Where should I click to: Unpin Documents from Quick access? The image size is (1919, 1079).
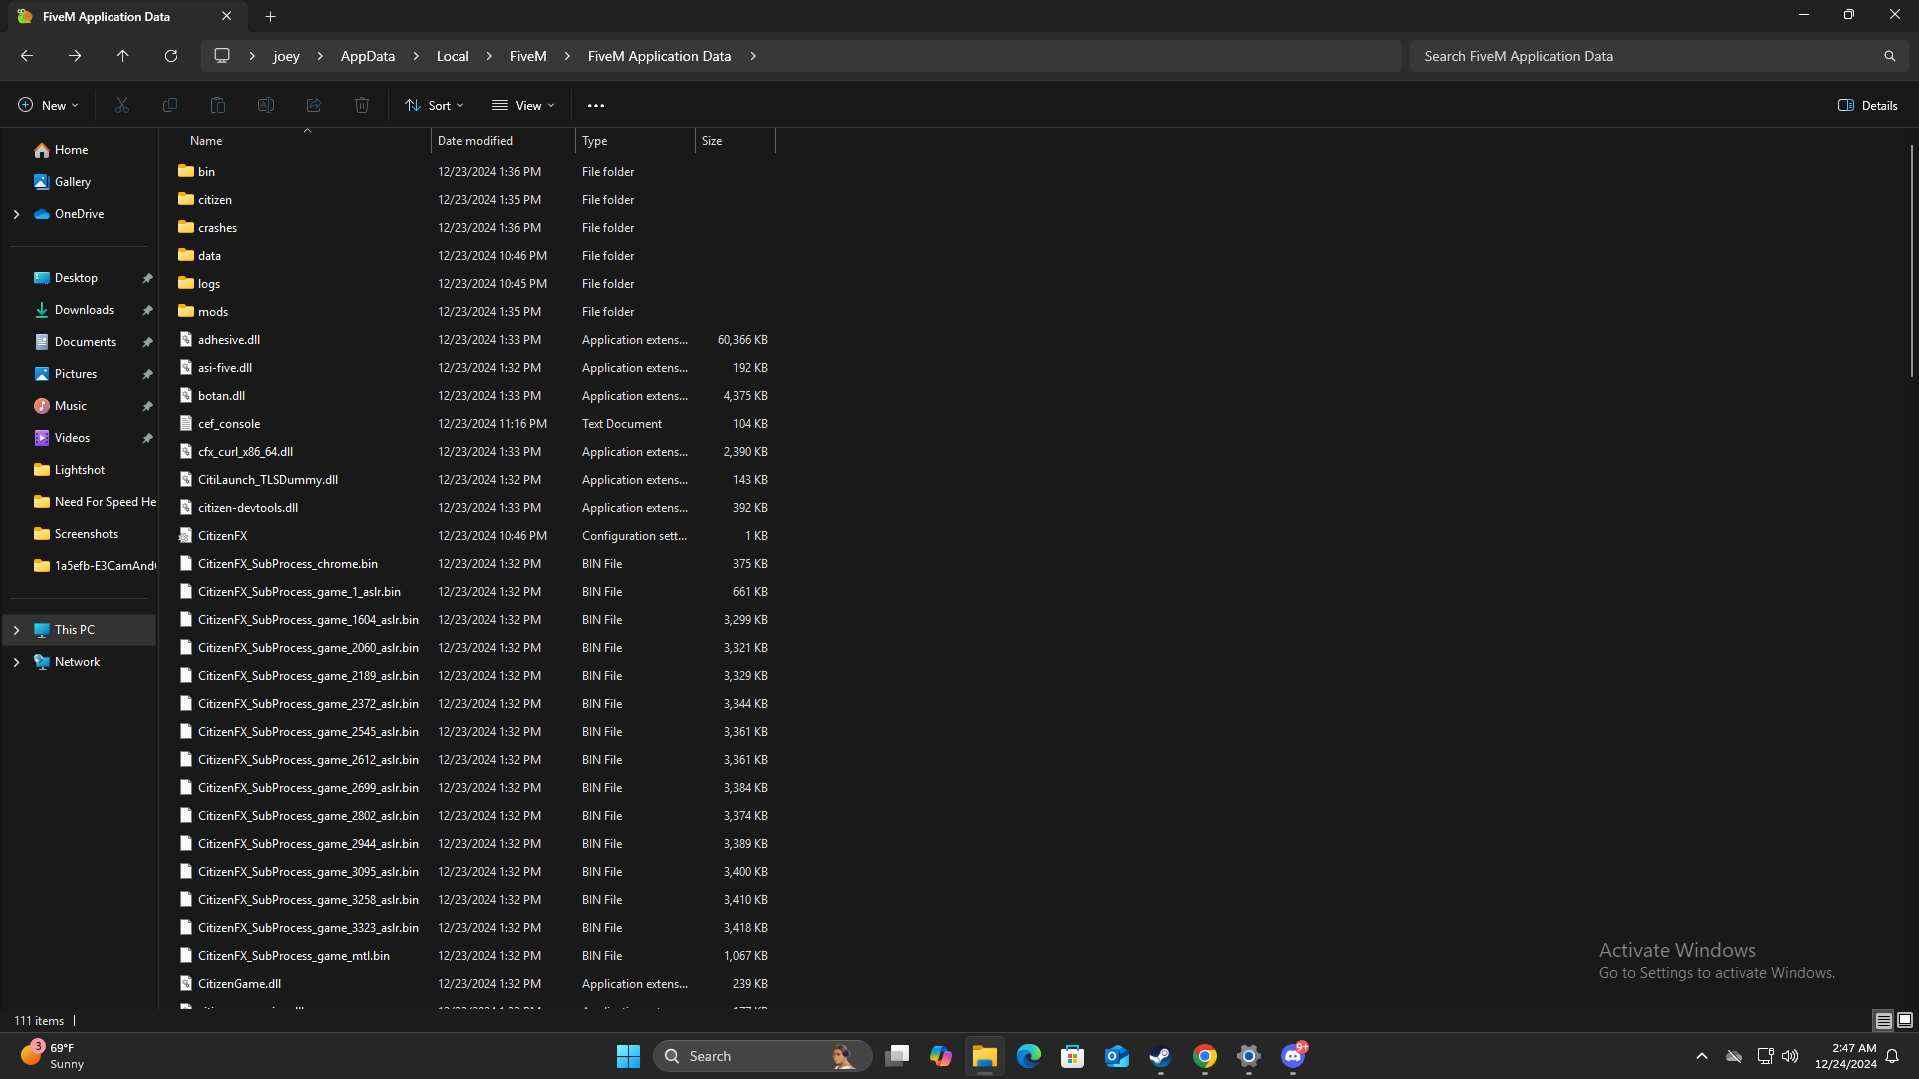click(147, 342)
